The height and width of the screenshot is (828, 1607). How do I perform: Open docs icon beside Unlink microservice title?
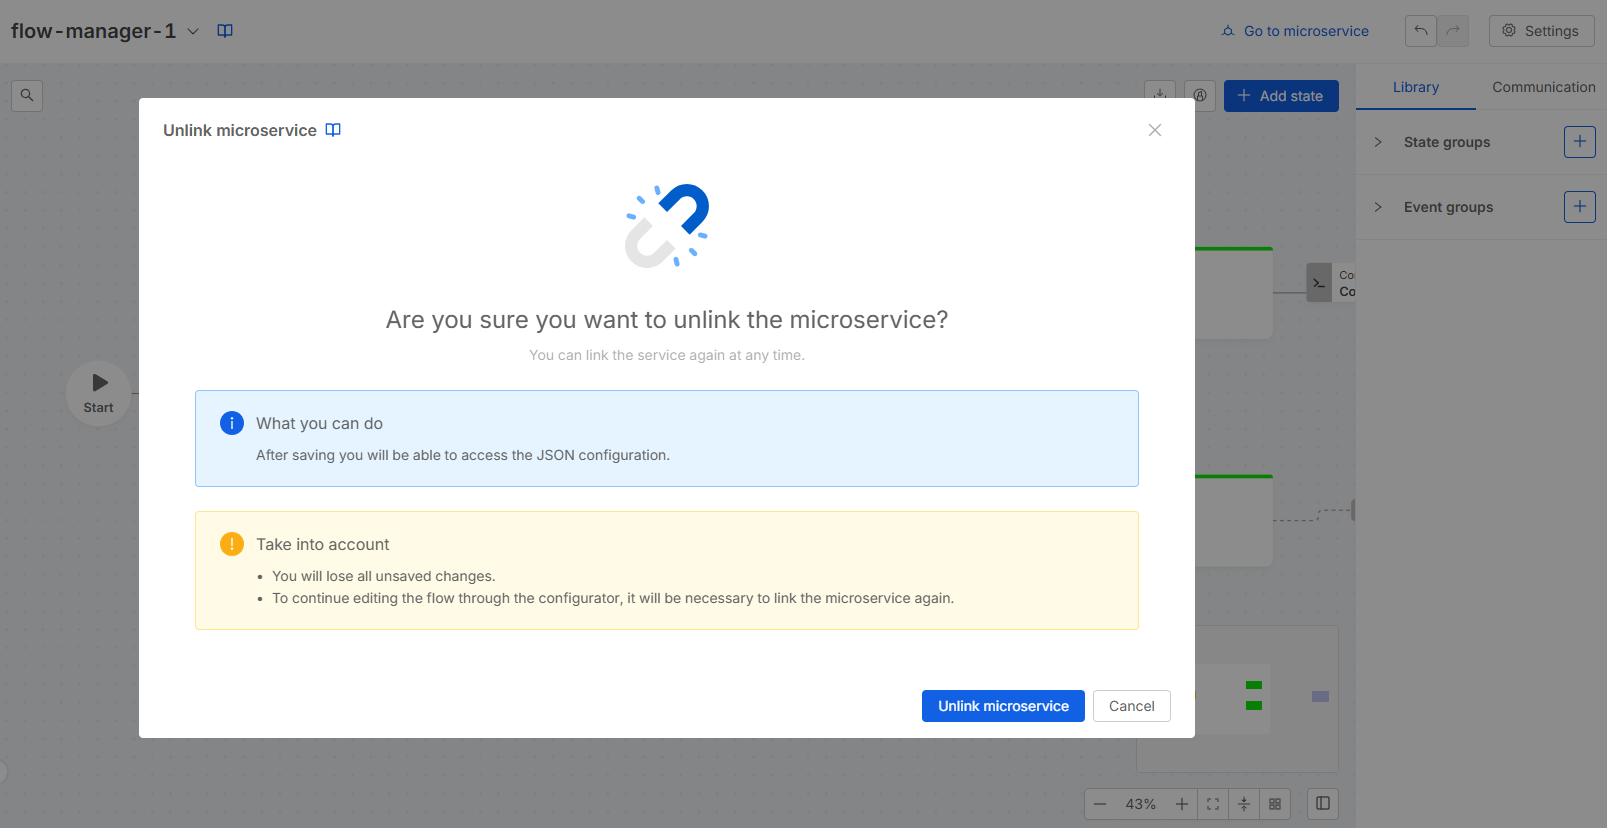[x=333, y=130]
